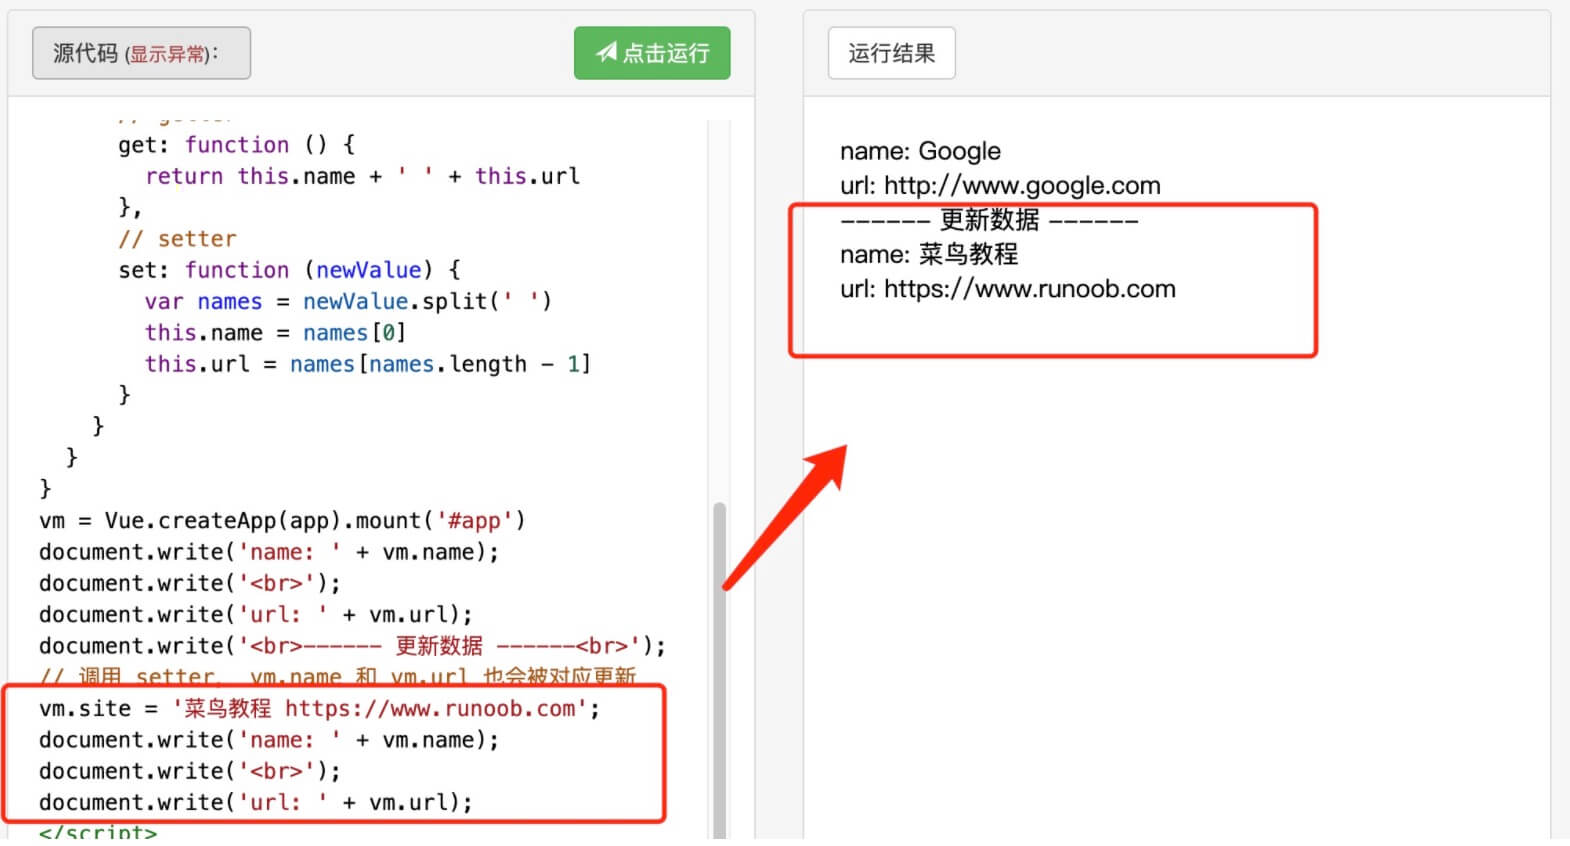Click the 更新数据 divider in results

coord(988,220)
